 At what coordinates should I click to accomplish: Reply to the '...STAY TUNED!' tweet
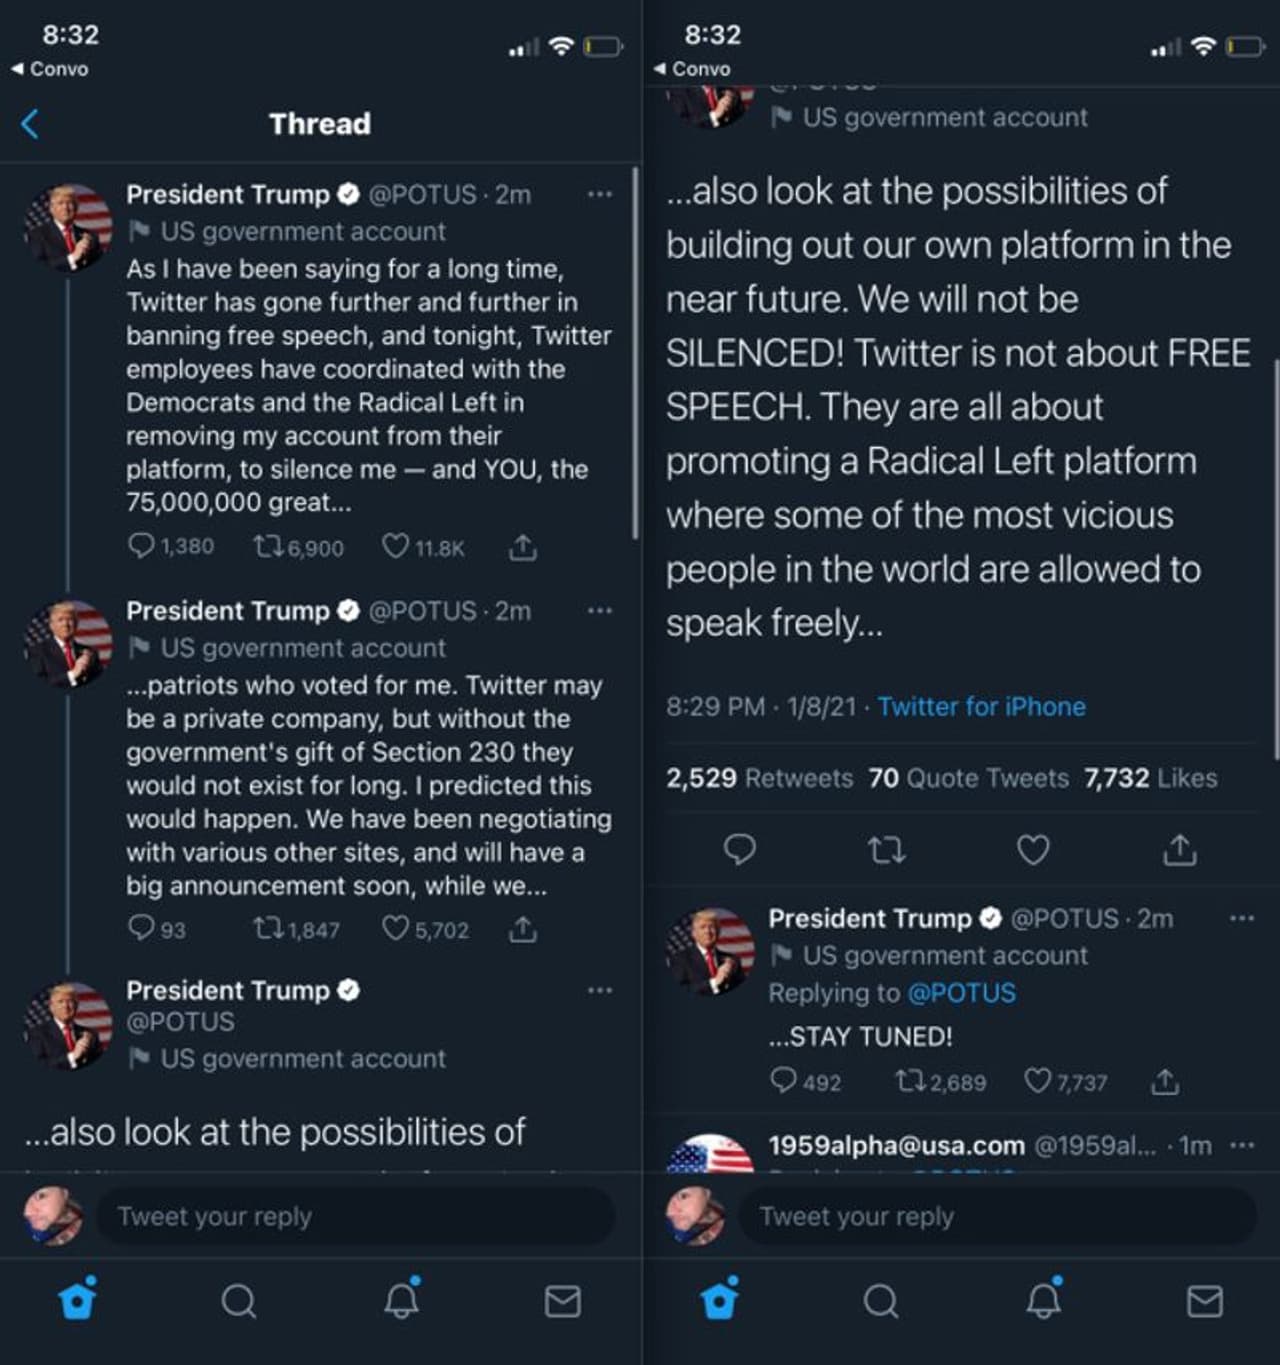(x=784, y=1081)
